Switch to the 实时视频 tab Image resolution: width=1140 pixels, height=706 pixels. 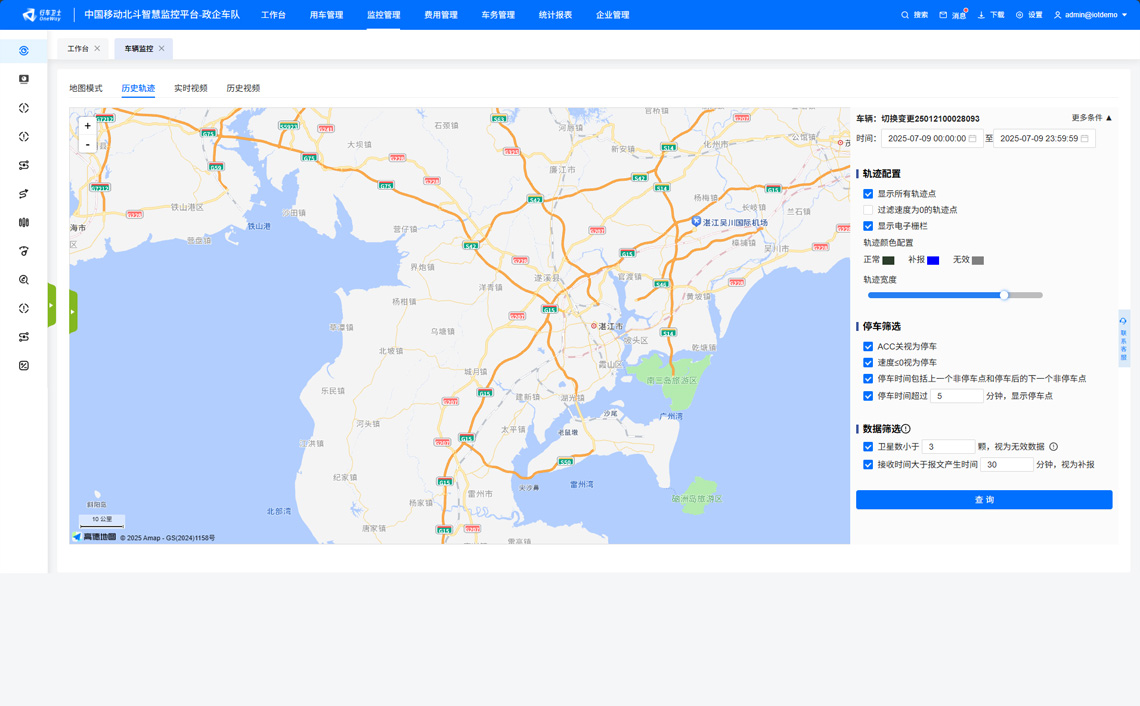coord(190,88)
